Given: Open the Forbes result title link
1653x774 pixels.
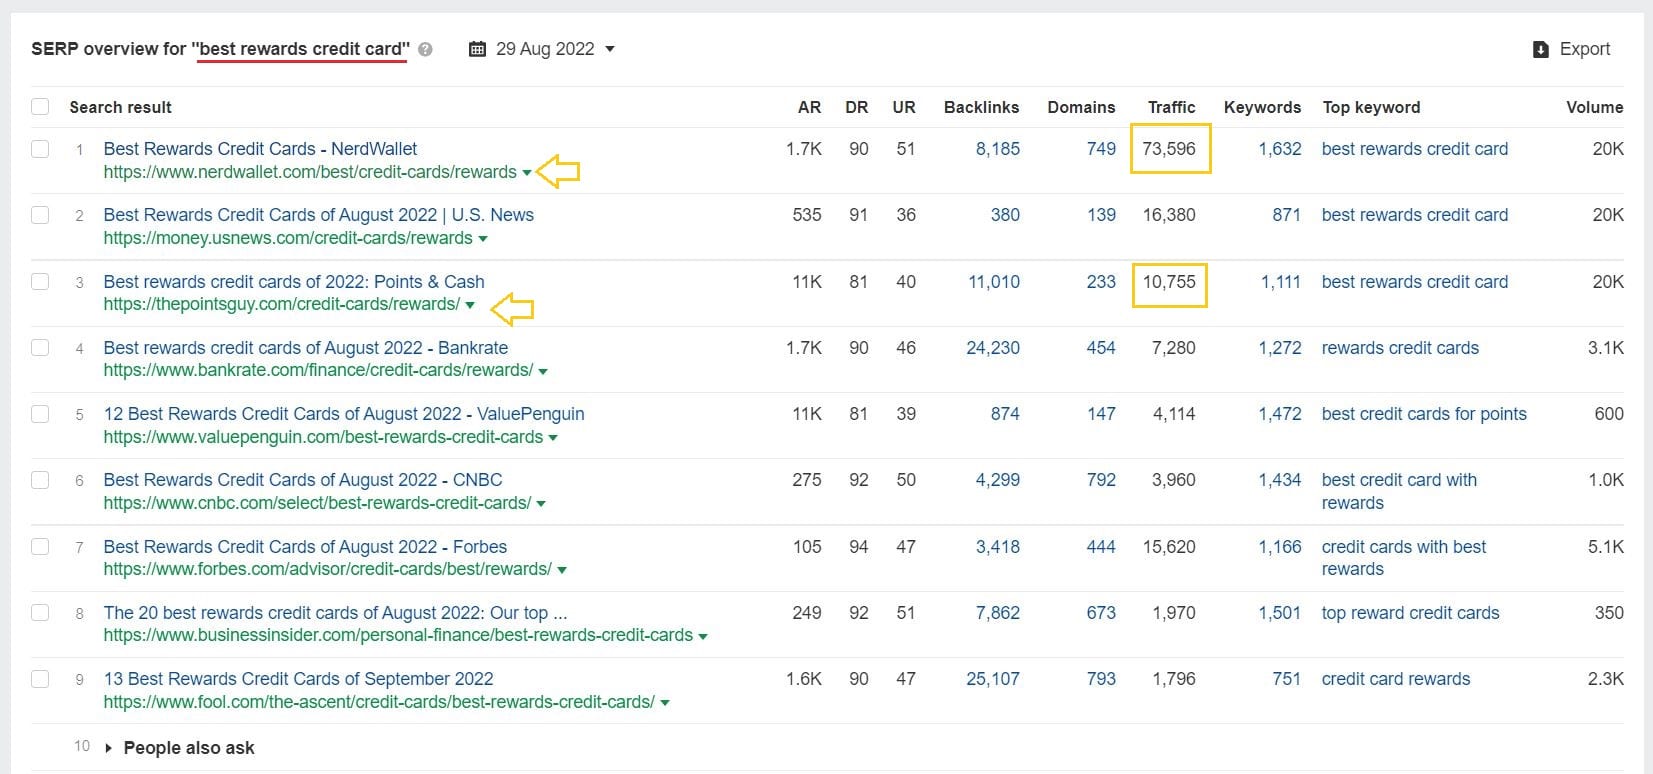Looking at the screenshot, I should (x=305, y=547).
